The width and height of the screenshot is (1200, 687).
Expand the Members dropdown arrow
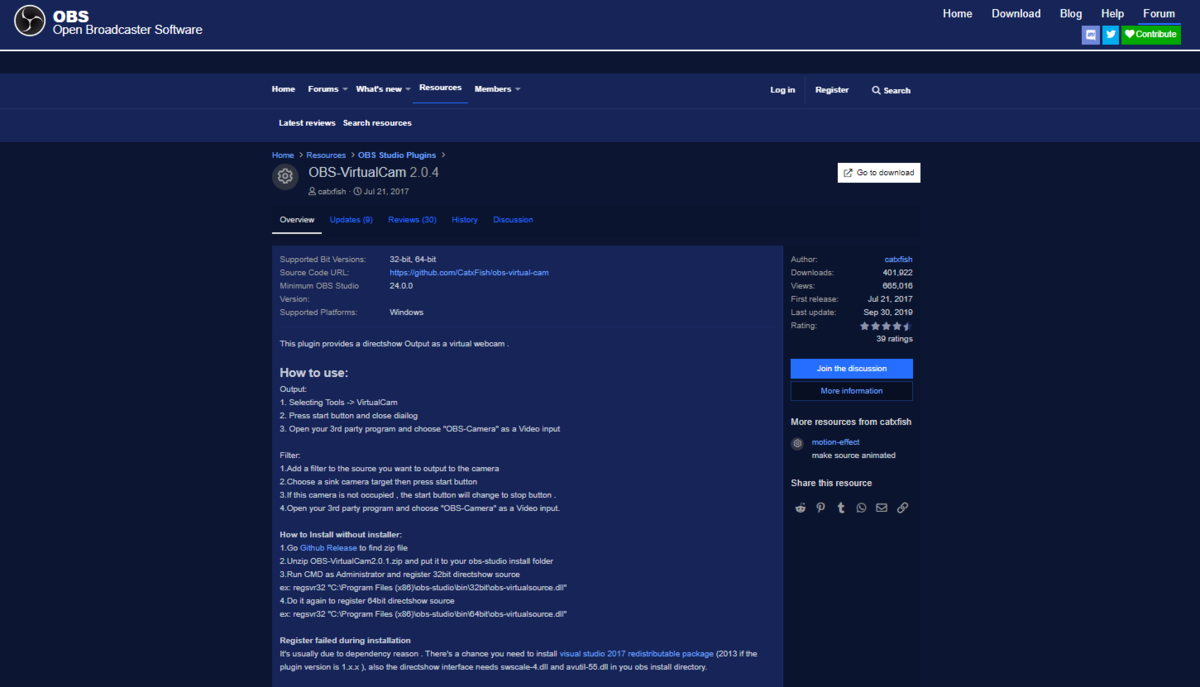518,89
